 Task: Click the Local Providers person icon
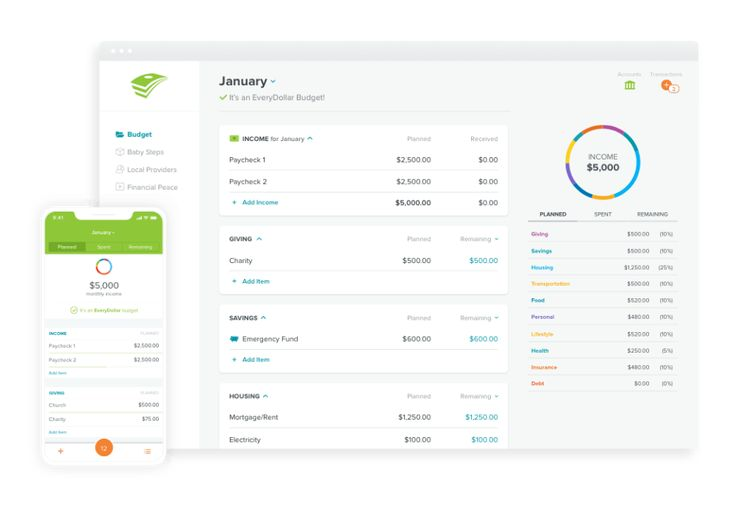click(120, 169)
